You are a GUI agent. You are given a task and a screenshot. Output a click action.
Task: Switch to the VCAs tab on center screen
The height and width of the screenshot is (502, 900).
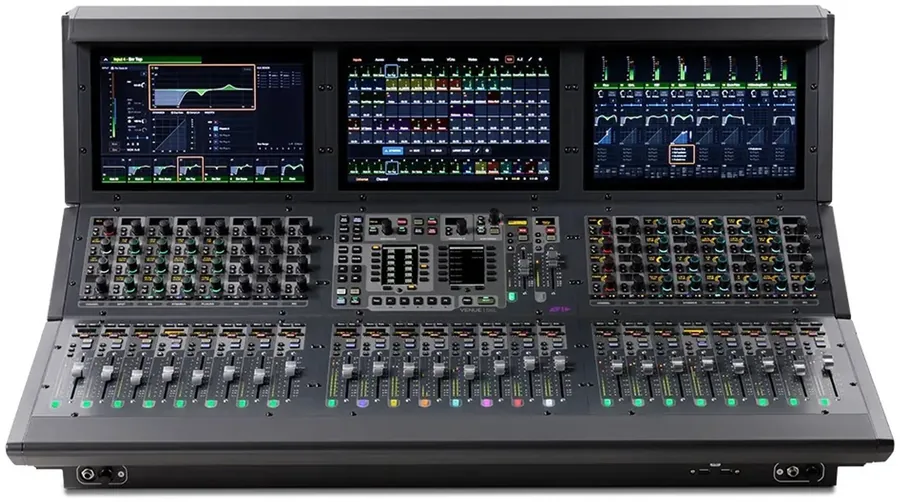(451, 60)
